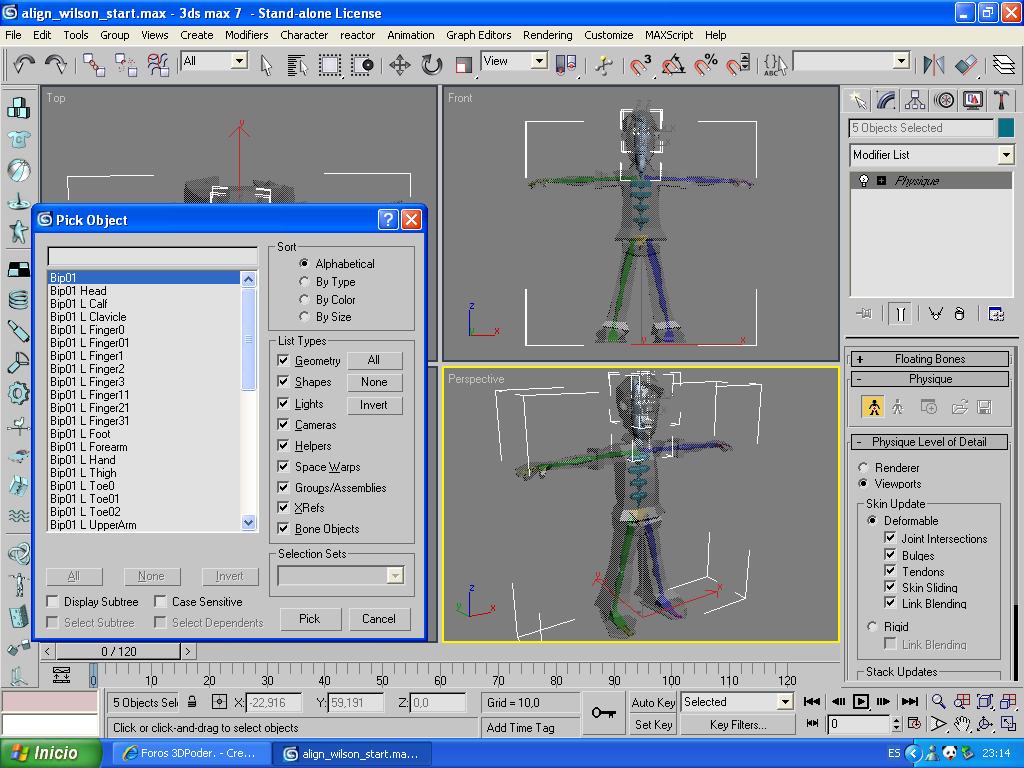Select the Alphabetical sort radio button
The image size is (1024, 768).
[304, 263]
